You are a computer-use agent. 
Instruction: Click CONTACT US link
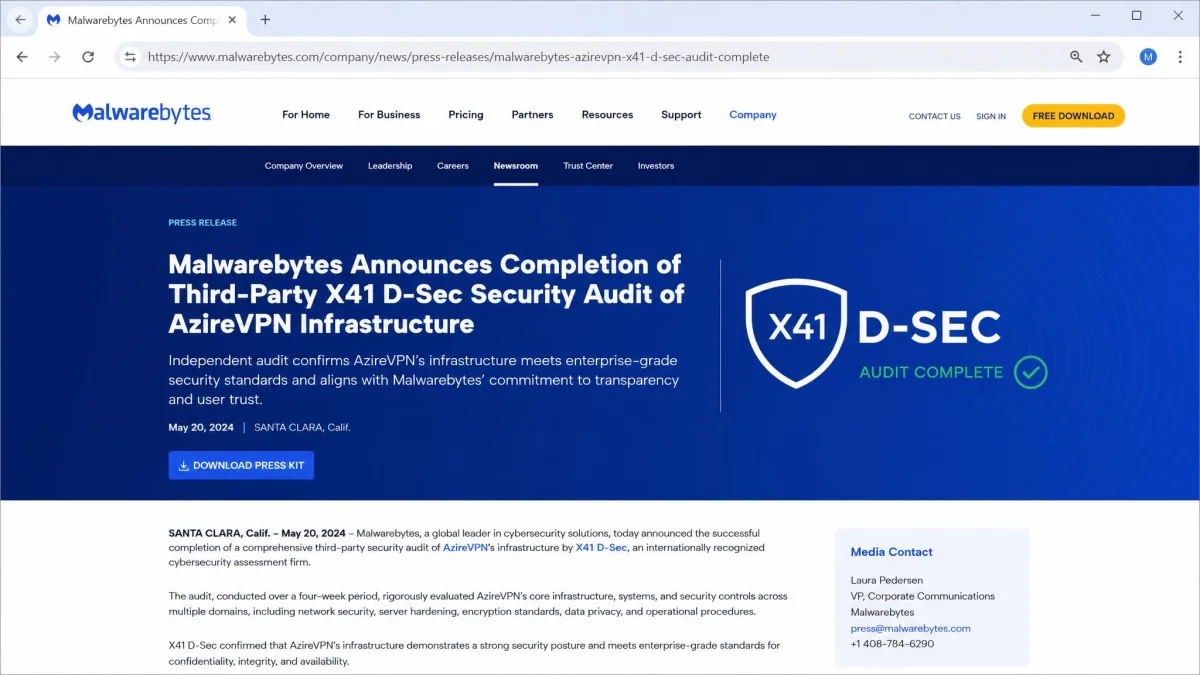pyautogui.click(x=935, y=116)
